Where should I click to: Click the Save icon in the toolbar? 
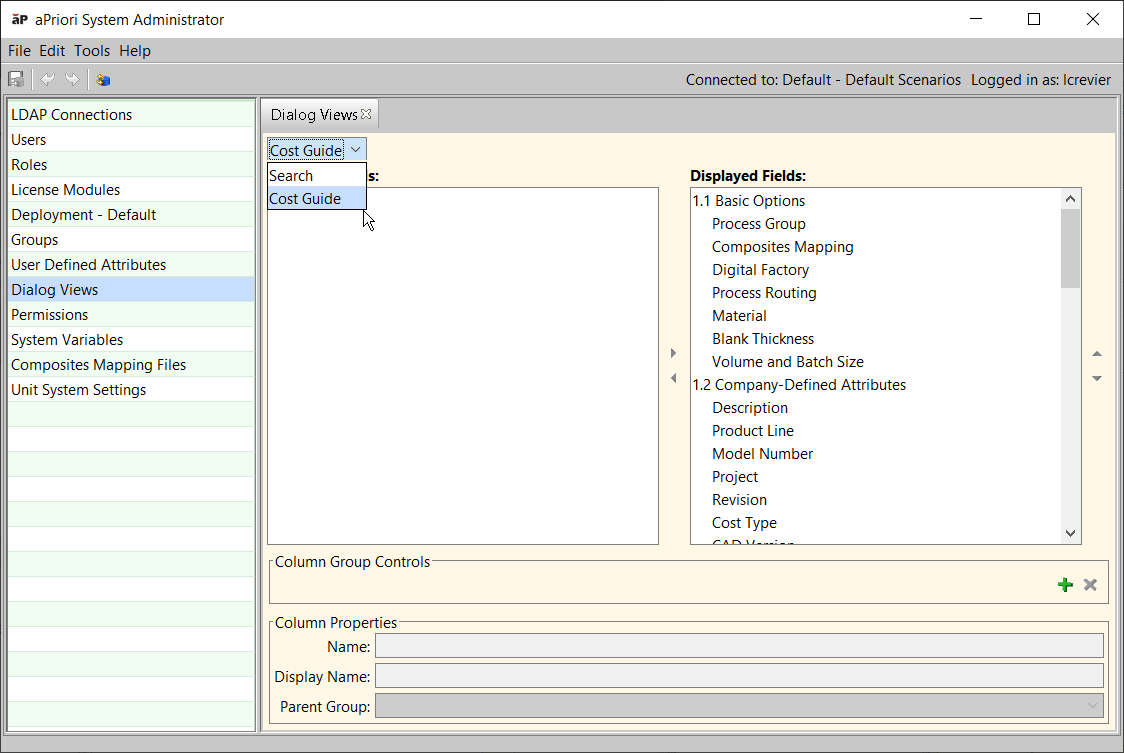(16, 80)
